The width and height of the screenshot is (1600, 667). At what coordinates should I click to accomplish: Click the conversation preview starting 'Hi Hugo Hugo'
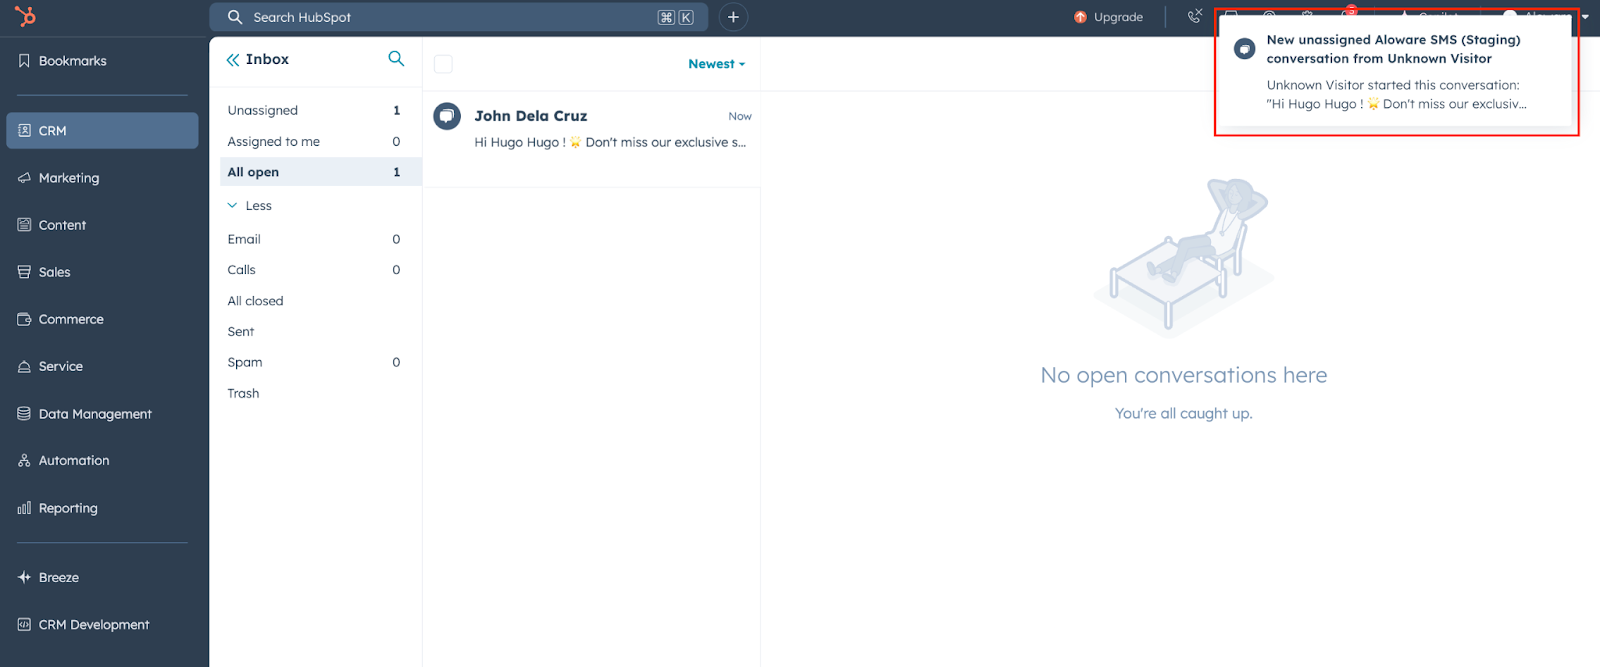click(x=610, y=142)
